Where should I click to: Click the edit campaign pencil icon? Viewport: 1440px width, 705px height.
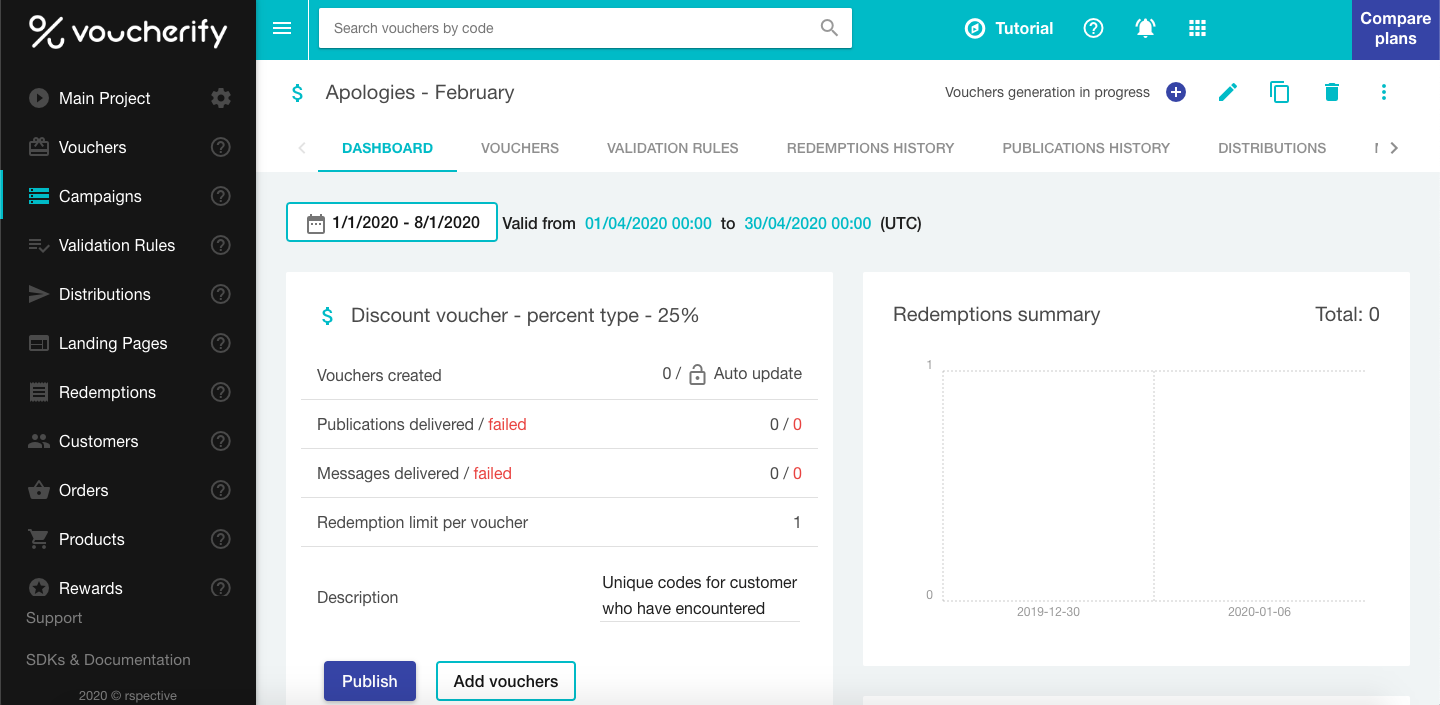point(1228,92)
